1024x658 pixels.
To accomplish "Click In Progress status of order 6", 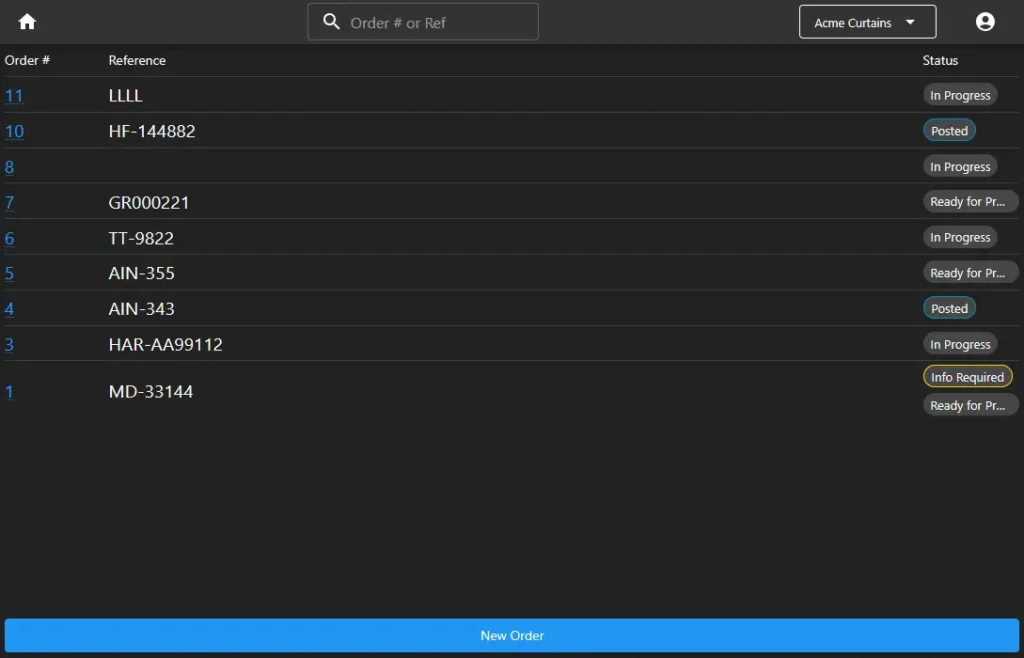I will [x=960, y=238].
